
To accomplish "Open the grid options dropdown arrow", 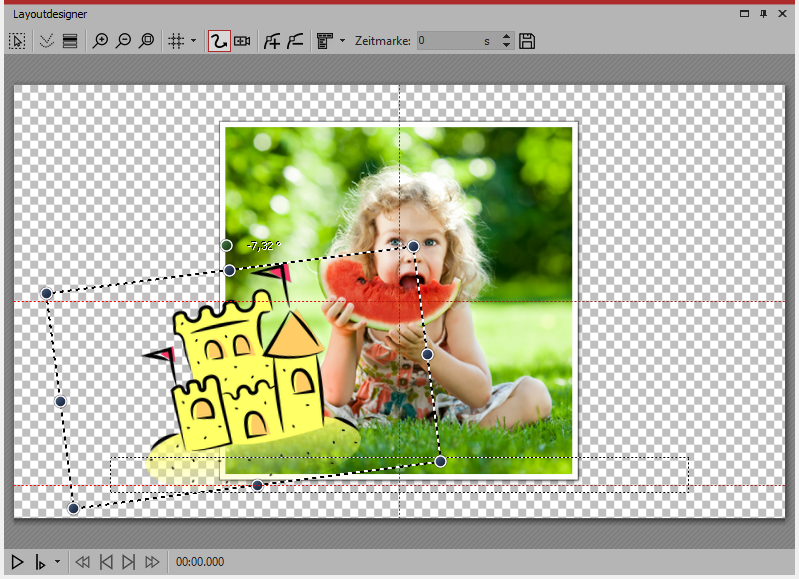I will pyautogui.click(x=193, y=40).
